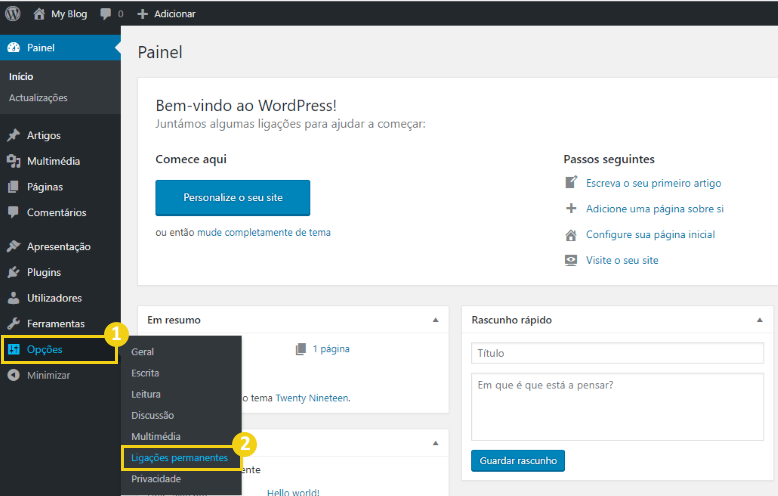Click the WordPress logo icon

pyautogui.click(x=13, y=13)
